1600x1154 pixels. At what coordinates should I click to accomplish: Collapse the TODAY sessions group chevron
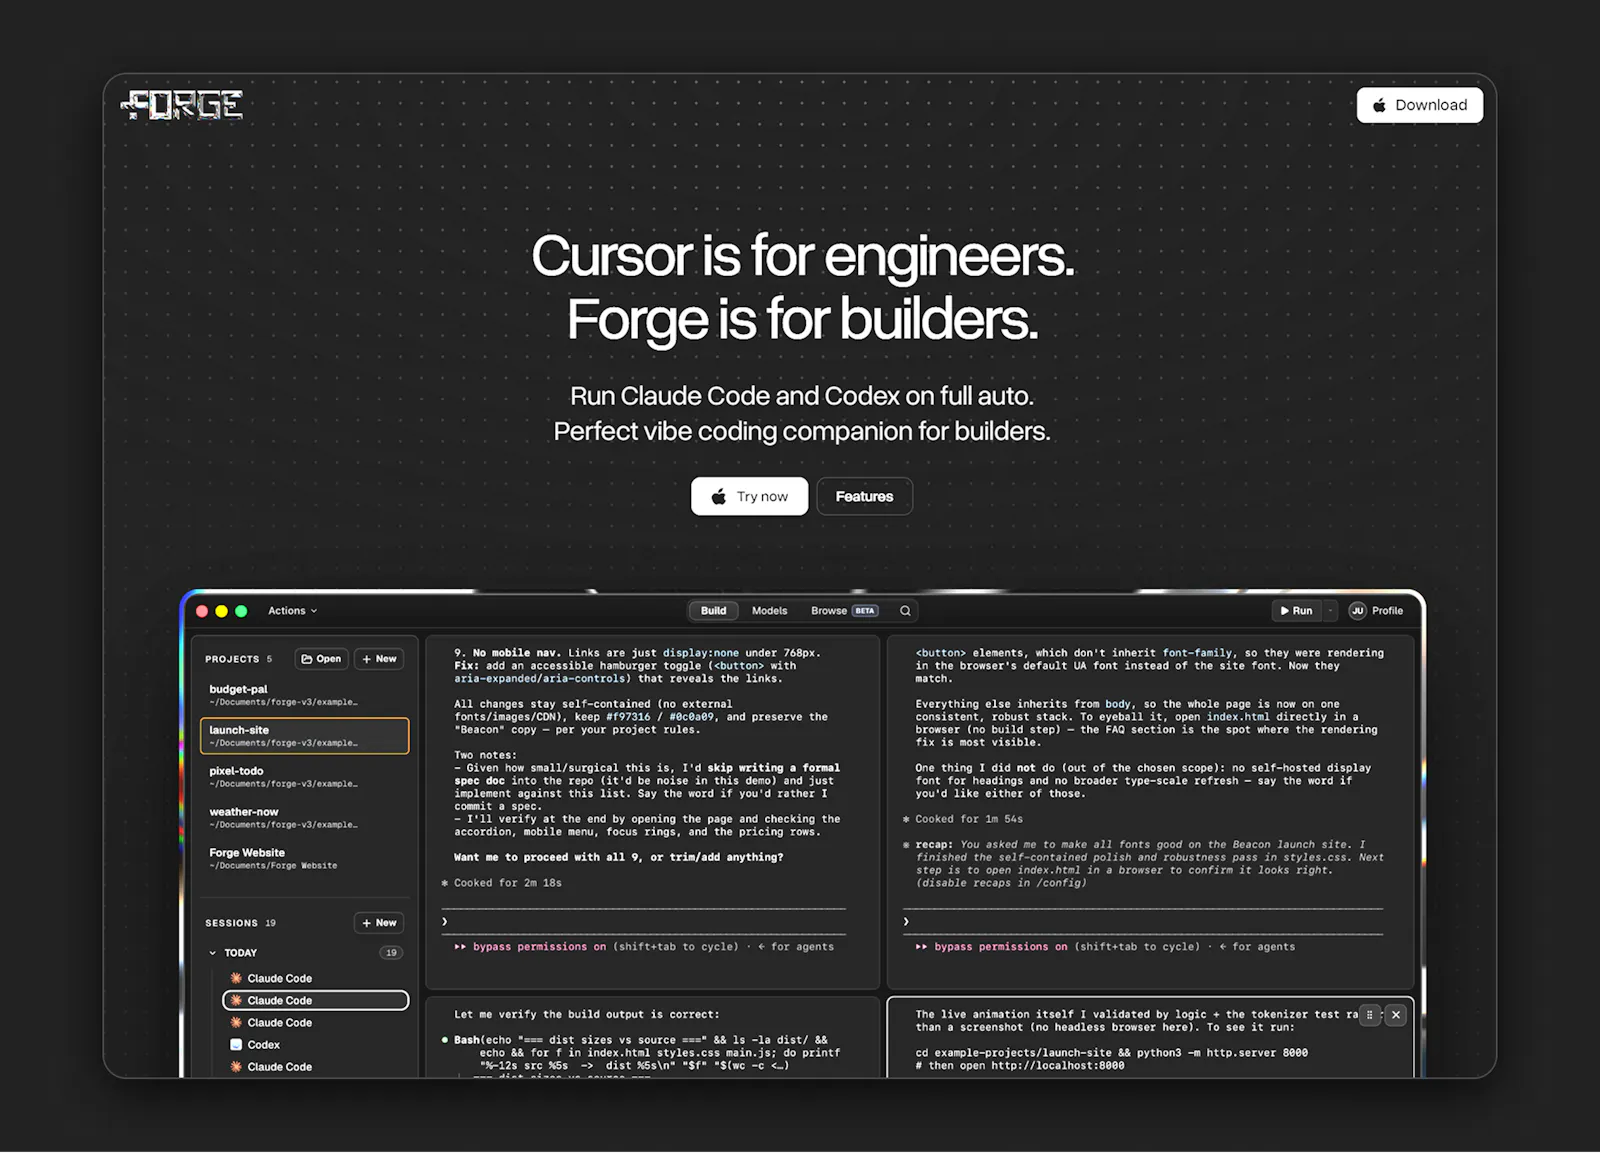(x=212, y=953)
